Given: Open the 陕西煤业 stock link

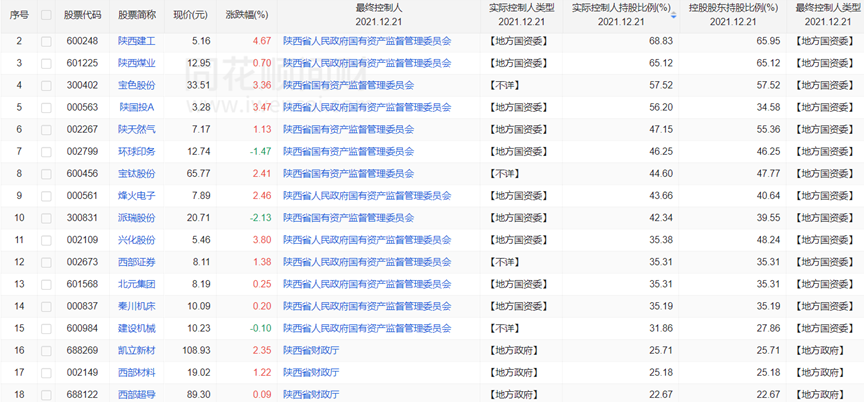Looking at the screenshot, I should point(137,63).
